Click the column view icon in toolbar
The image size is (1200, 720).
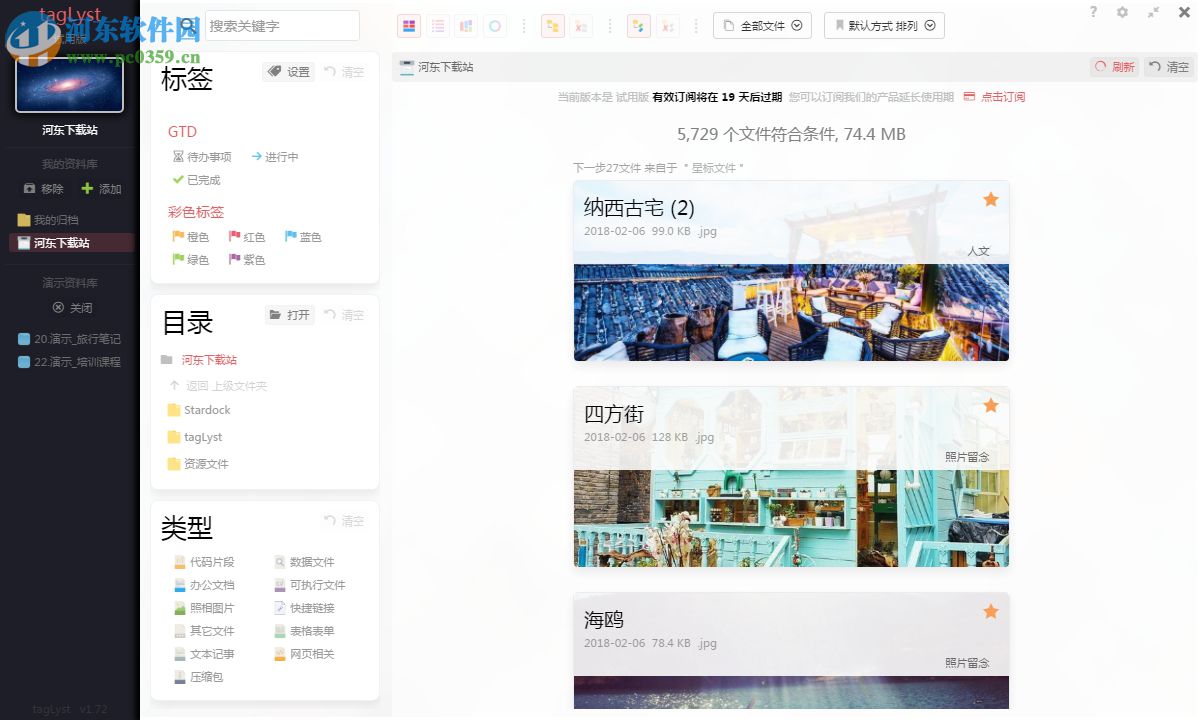466,25
